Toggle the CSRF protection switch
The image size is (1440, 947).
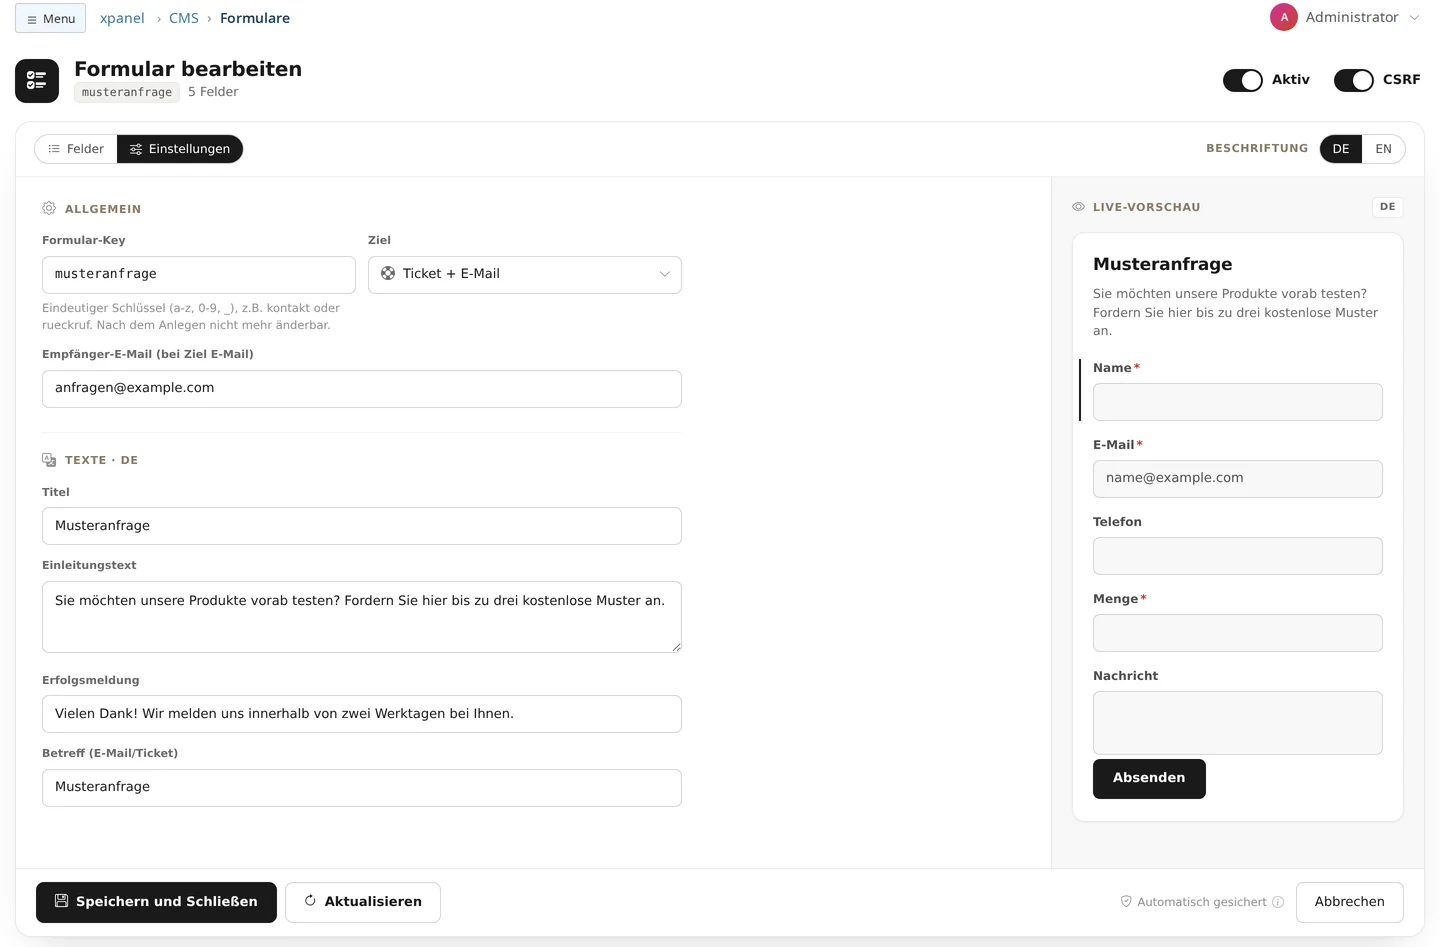click(x=1354, y=80)
